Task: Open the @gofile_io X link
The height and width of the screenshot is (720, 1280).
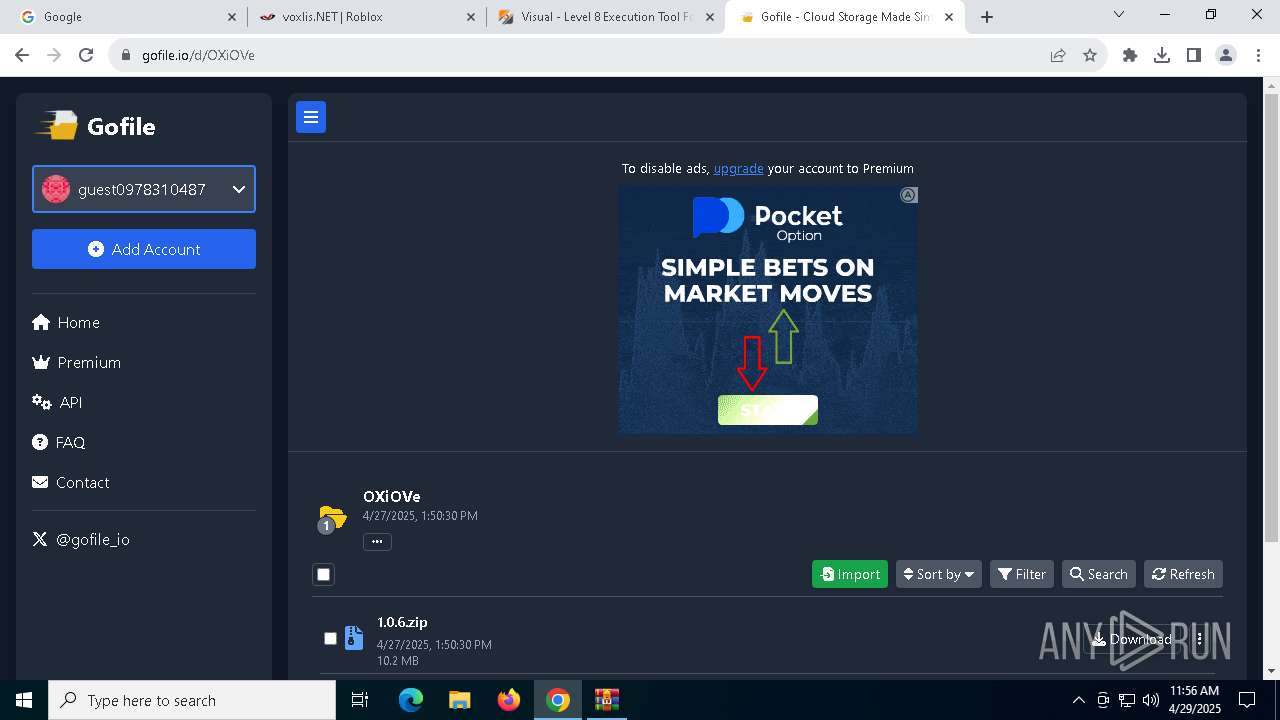Action: (81, 539)
